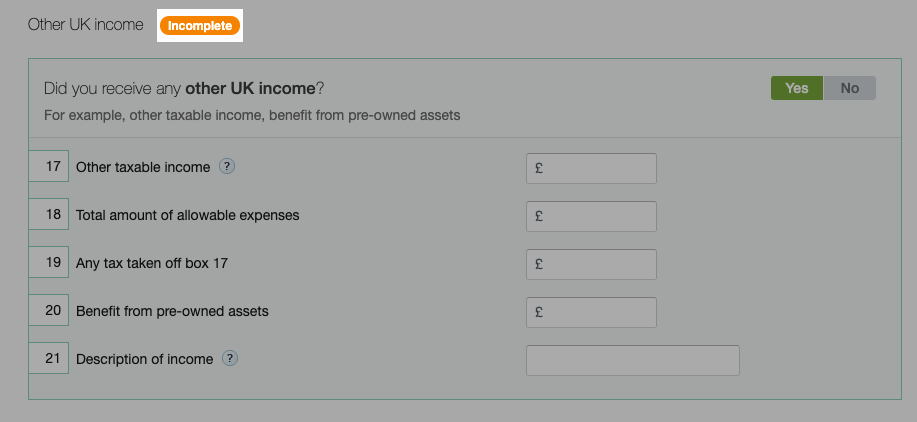Viewport: 917px width, 422px height.
Task: Click the box number 19 marker
Action: [49, 262]
